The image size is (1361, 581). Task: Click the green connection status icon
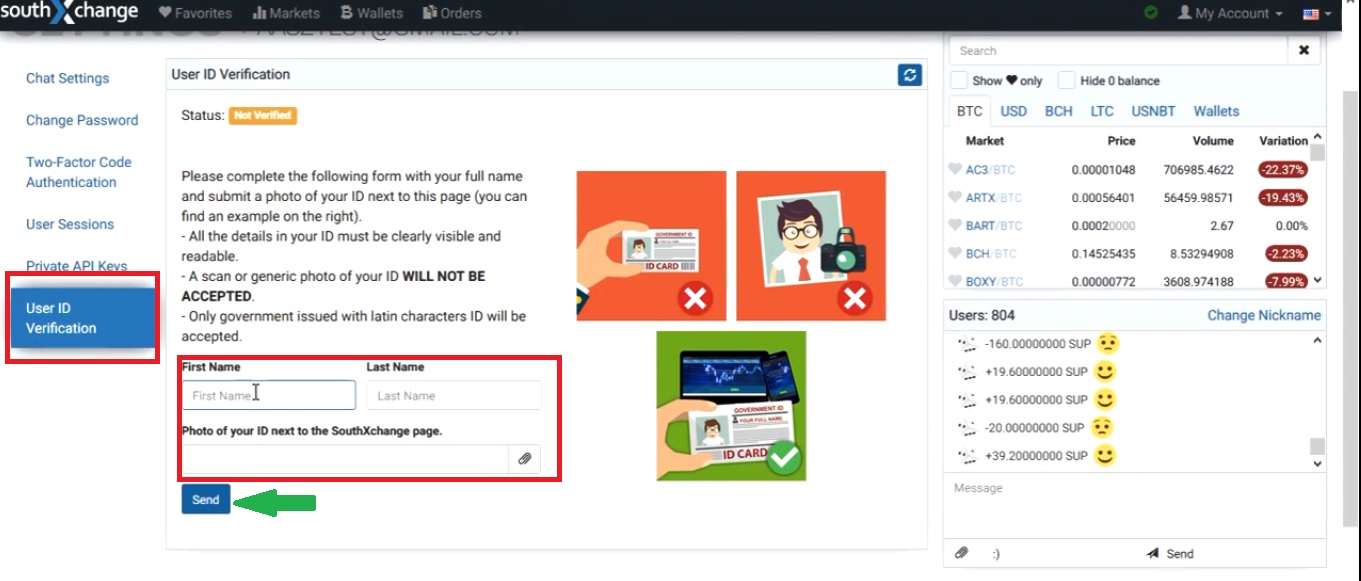1151,13
